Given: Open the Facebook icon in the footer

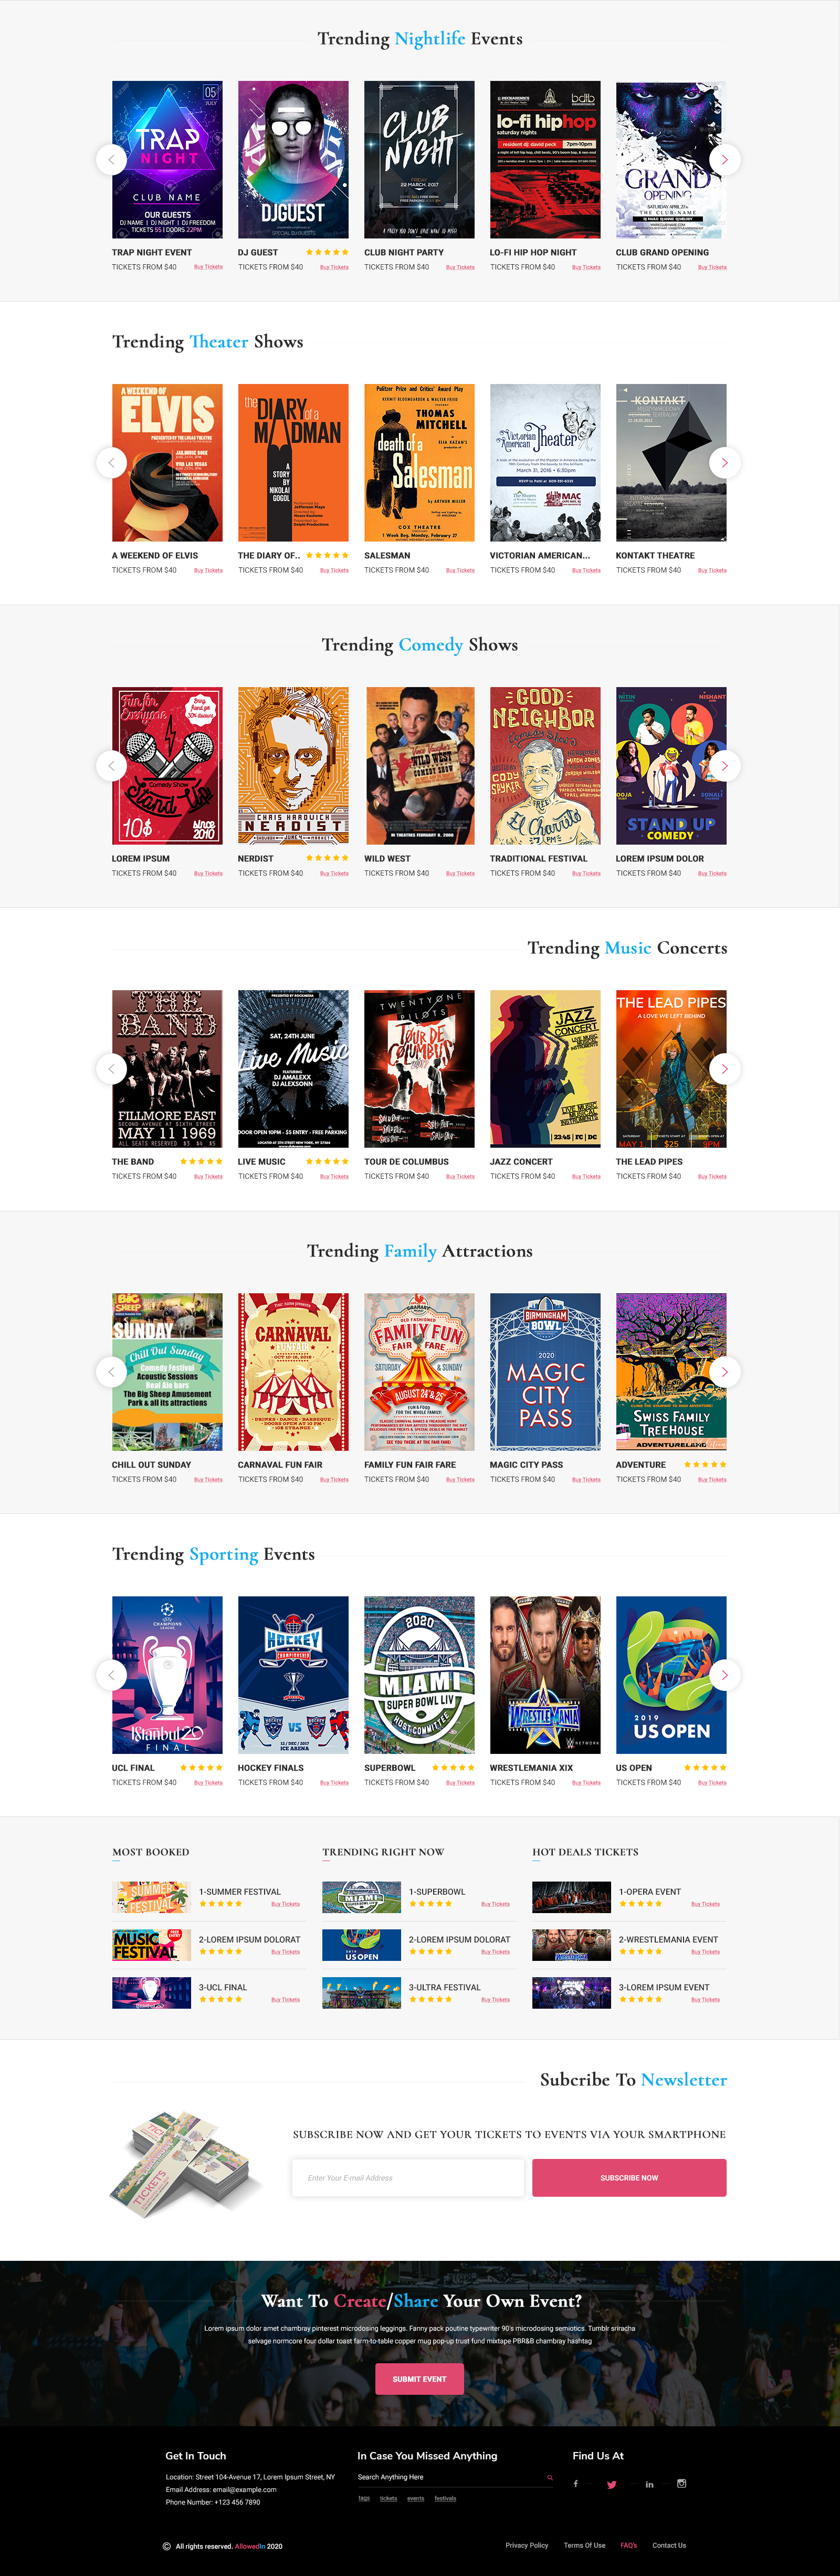Looking at the screenshot, I should pos(575,2483).
